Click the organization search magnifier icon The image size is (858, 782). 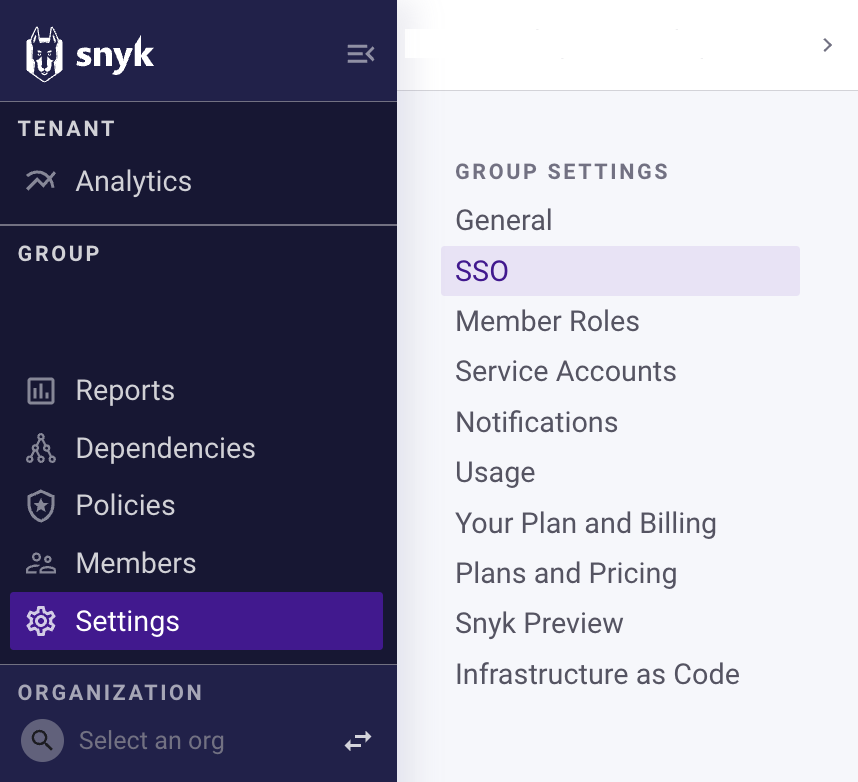tap(42, 740)
